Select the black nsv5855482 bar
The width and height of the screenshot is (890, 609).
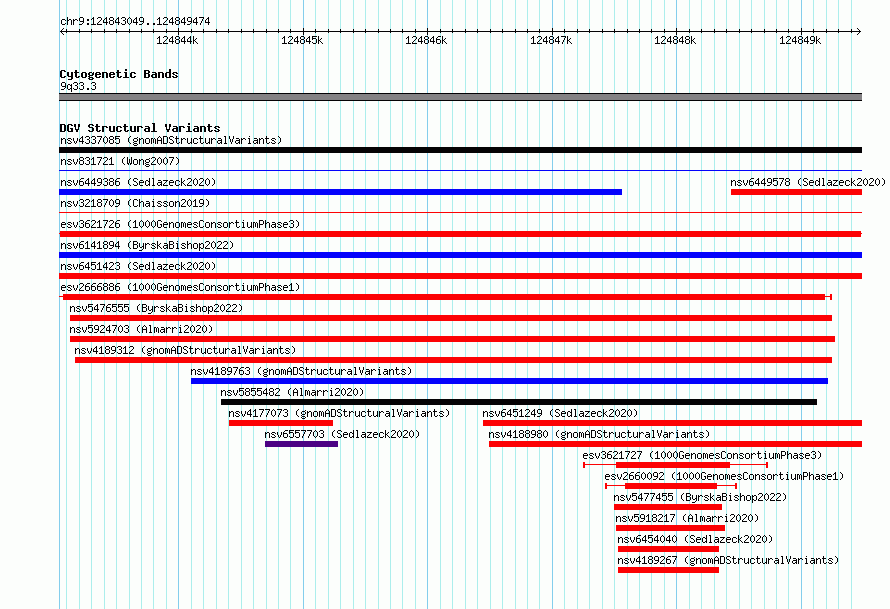(519, 402)
